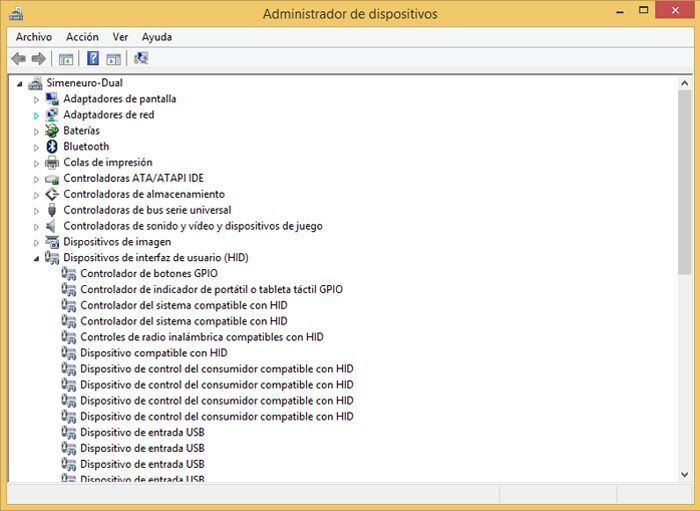Minimize the Administrador de dispositivos window
This screenshot has height=511, width=700.
point(620,11)
